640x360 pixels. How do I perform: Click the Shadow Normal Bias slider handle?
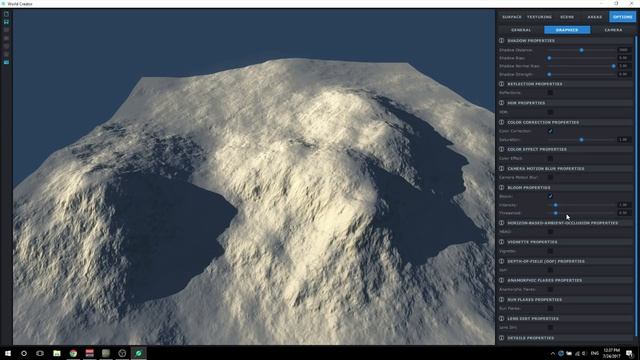613,66
